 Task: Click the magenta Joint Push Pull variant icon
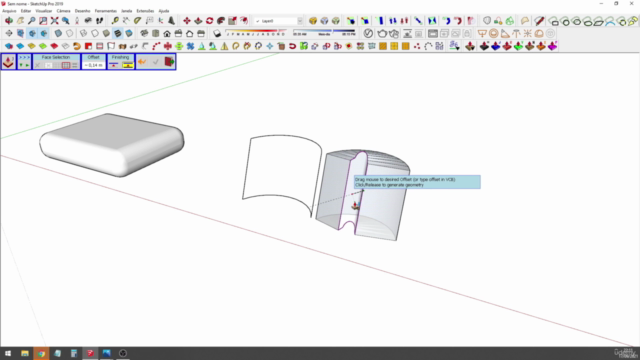[x=552, y=46]
